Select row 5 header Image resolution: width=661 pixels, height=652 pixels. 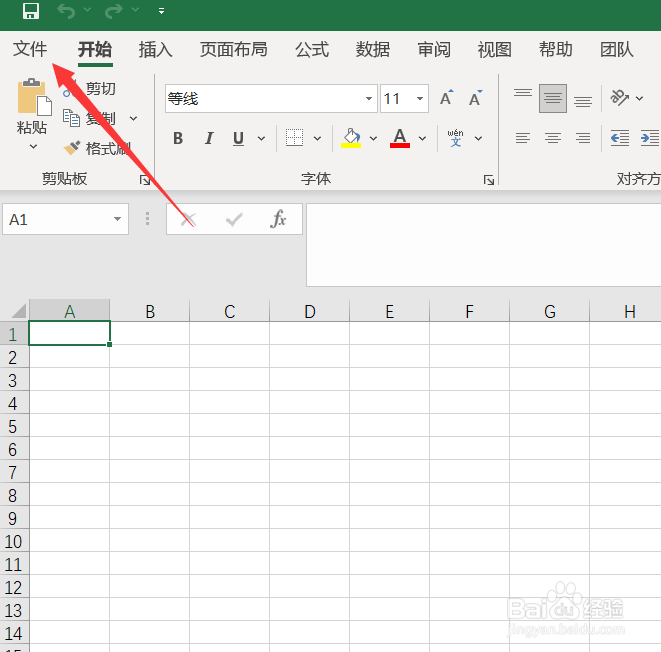(x=13, y=427)
